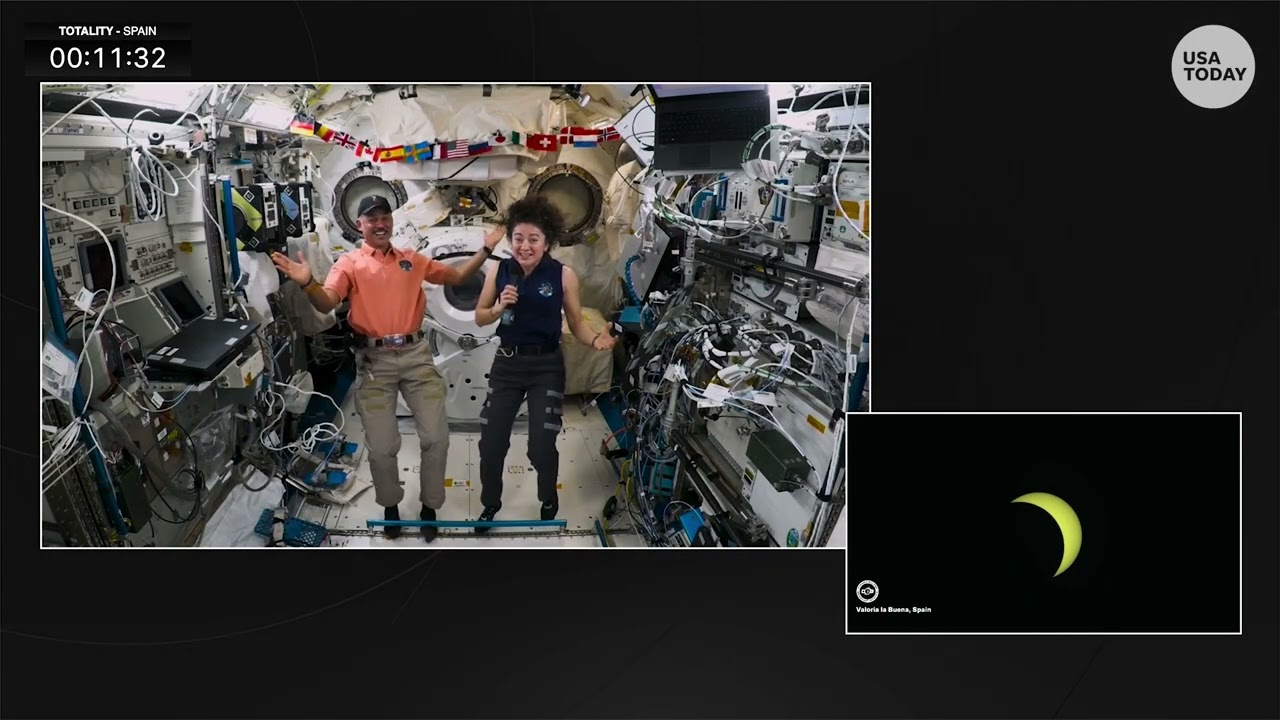Click the USA TODAY logo badge
The width and height of the screenshot is (1280, 720).
(1213, 66)
